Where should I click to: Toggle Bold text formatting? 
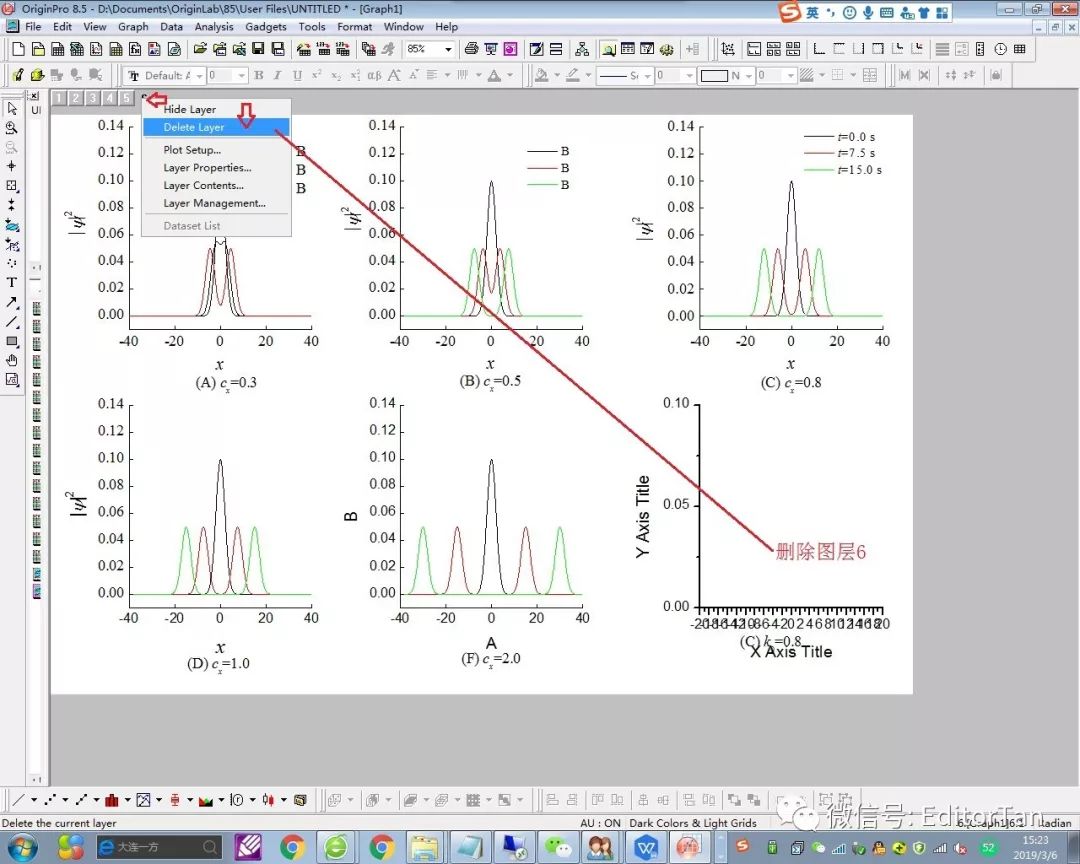click(x=259, y=75)
